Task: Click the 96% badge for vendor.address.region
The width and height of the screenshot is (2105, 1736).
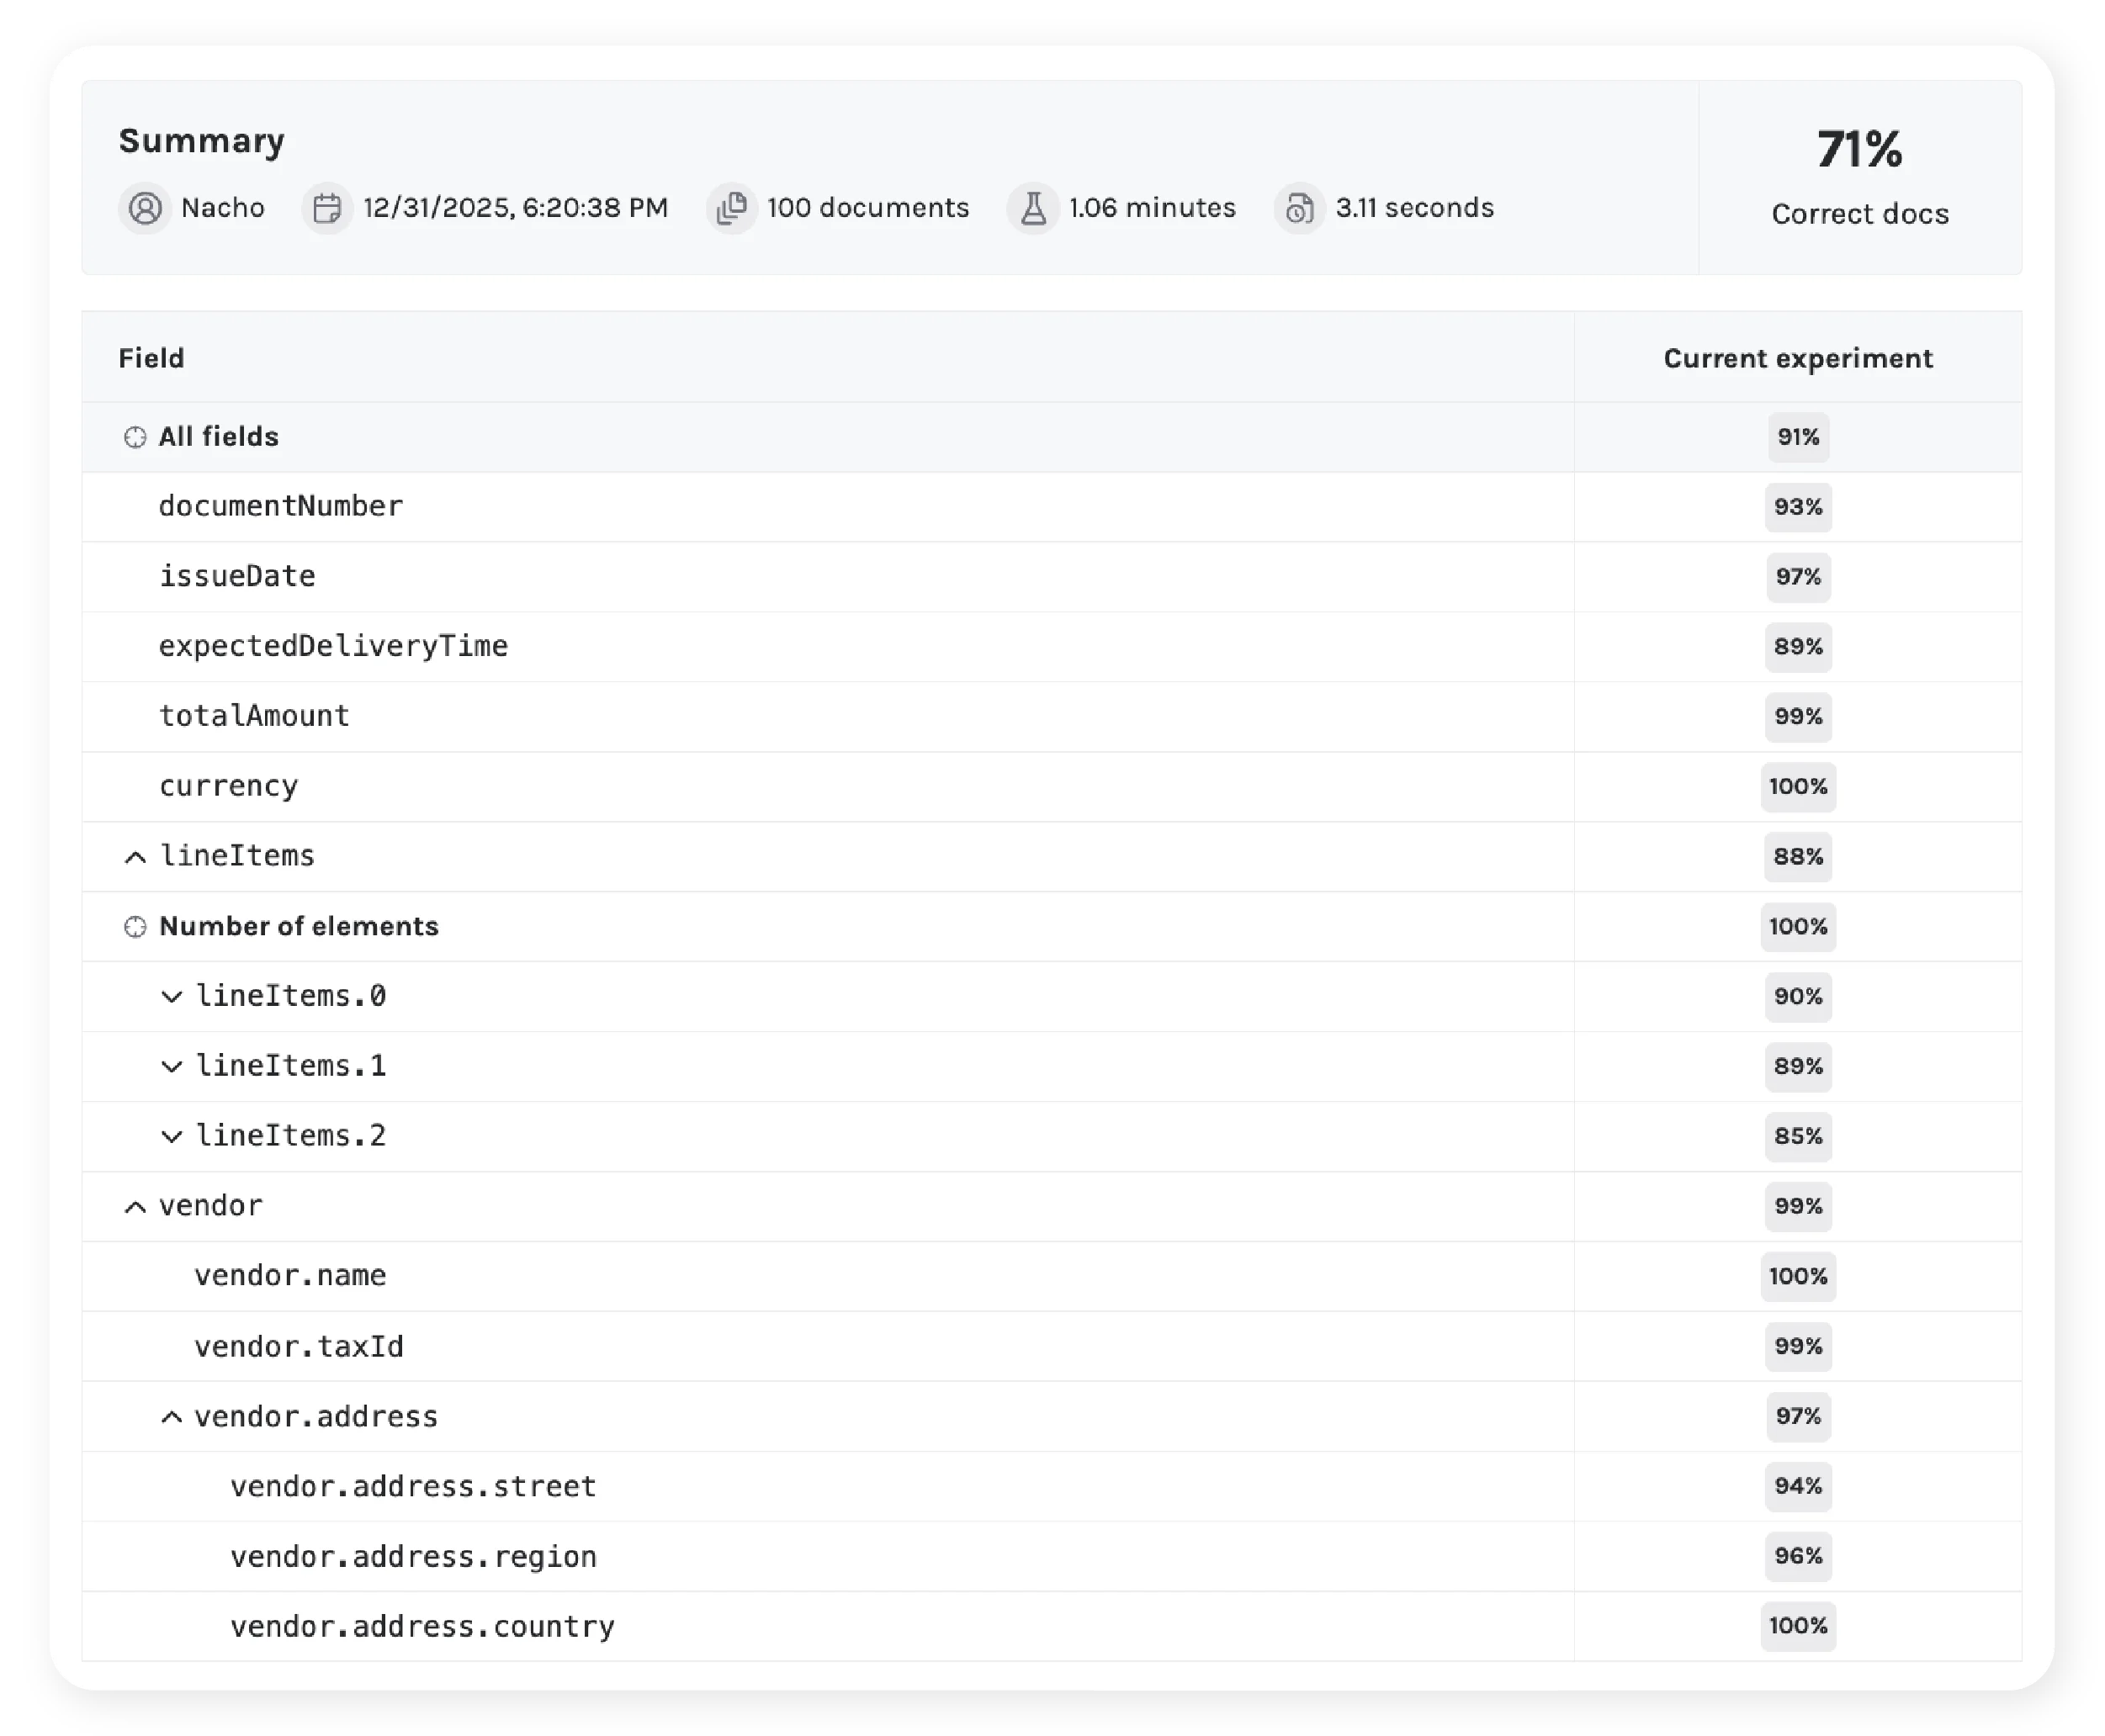Action: click(1798, 1557)
